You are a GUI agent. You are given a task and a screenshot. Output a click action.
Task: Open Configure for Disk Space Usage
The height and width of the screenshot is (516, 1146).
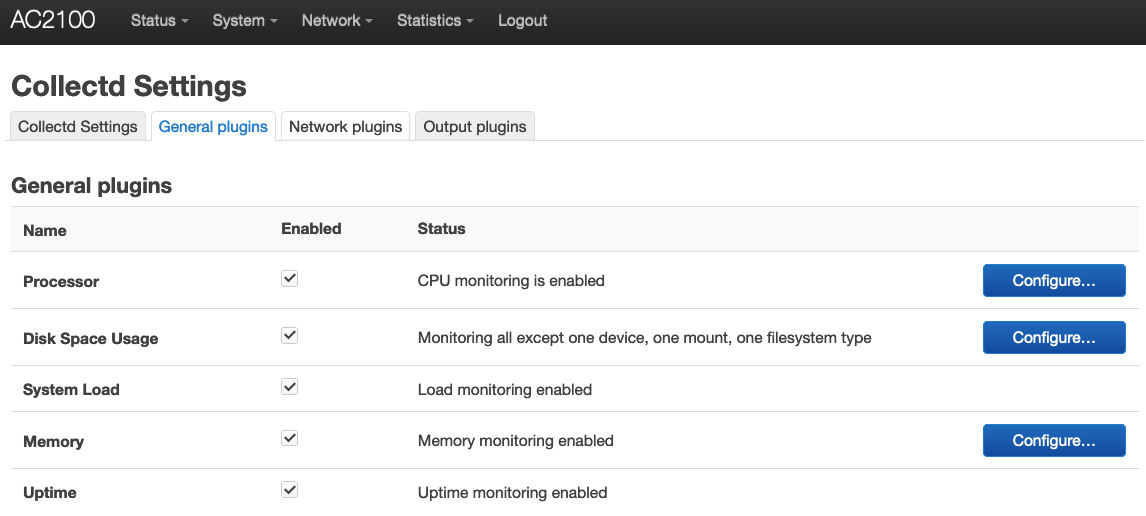[x=1054, y=338]
